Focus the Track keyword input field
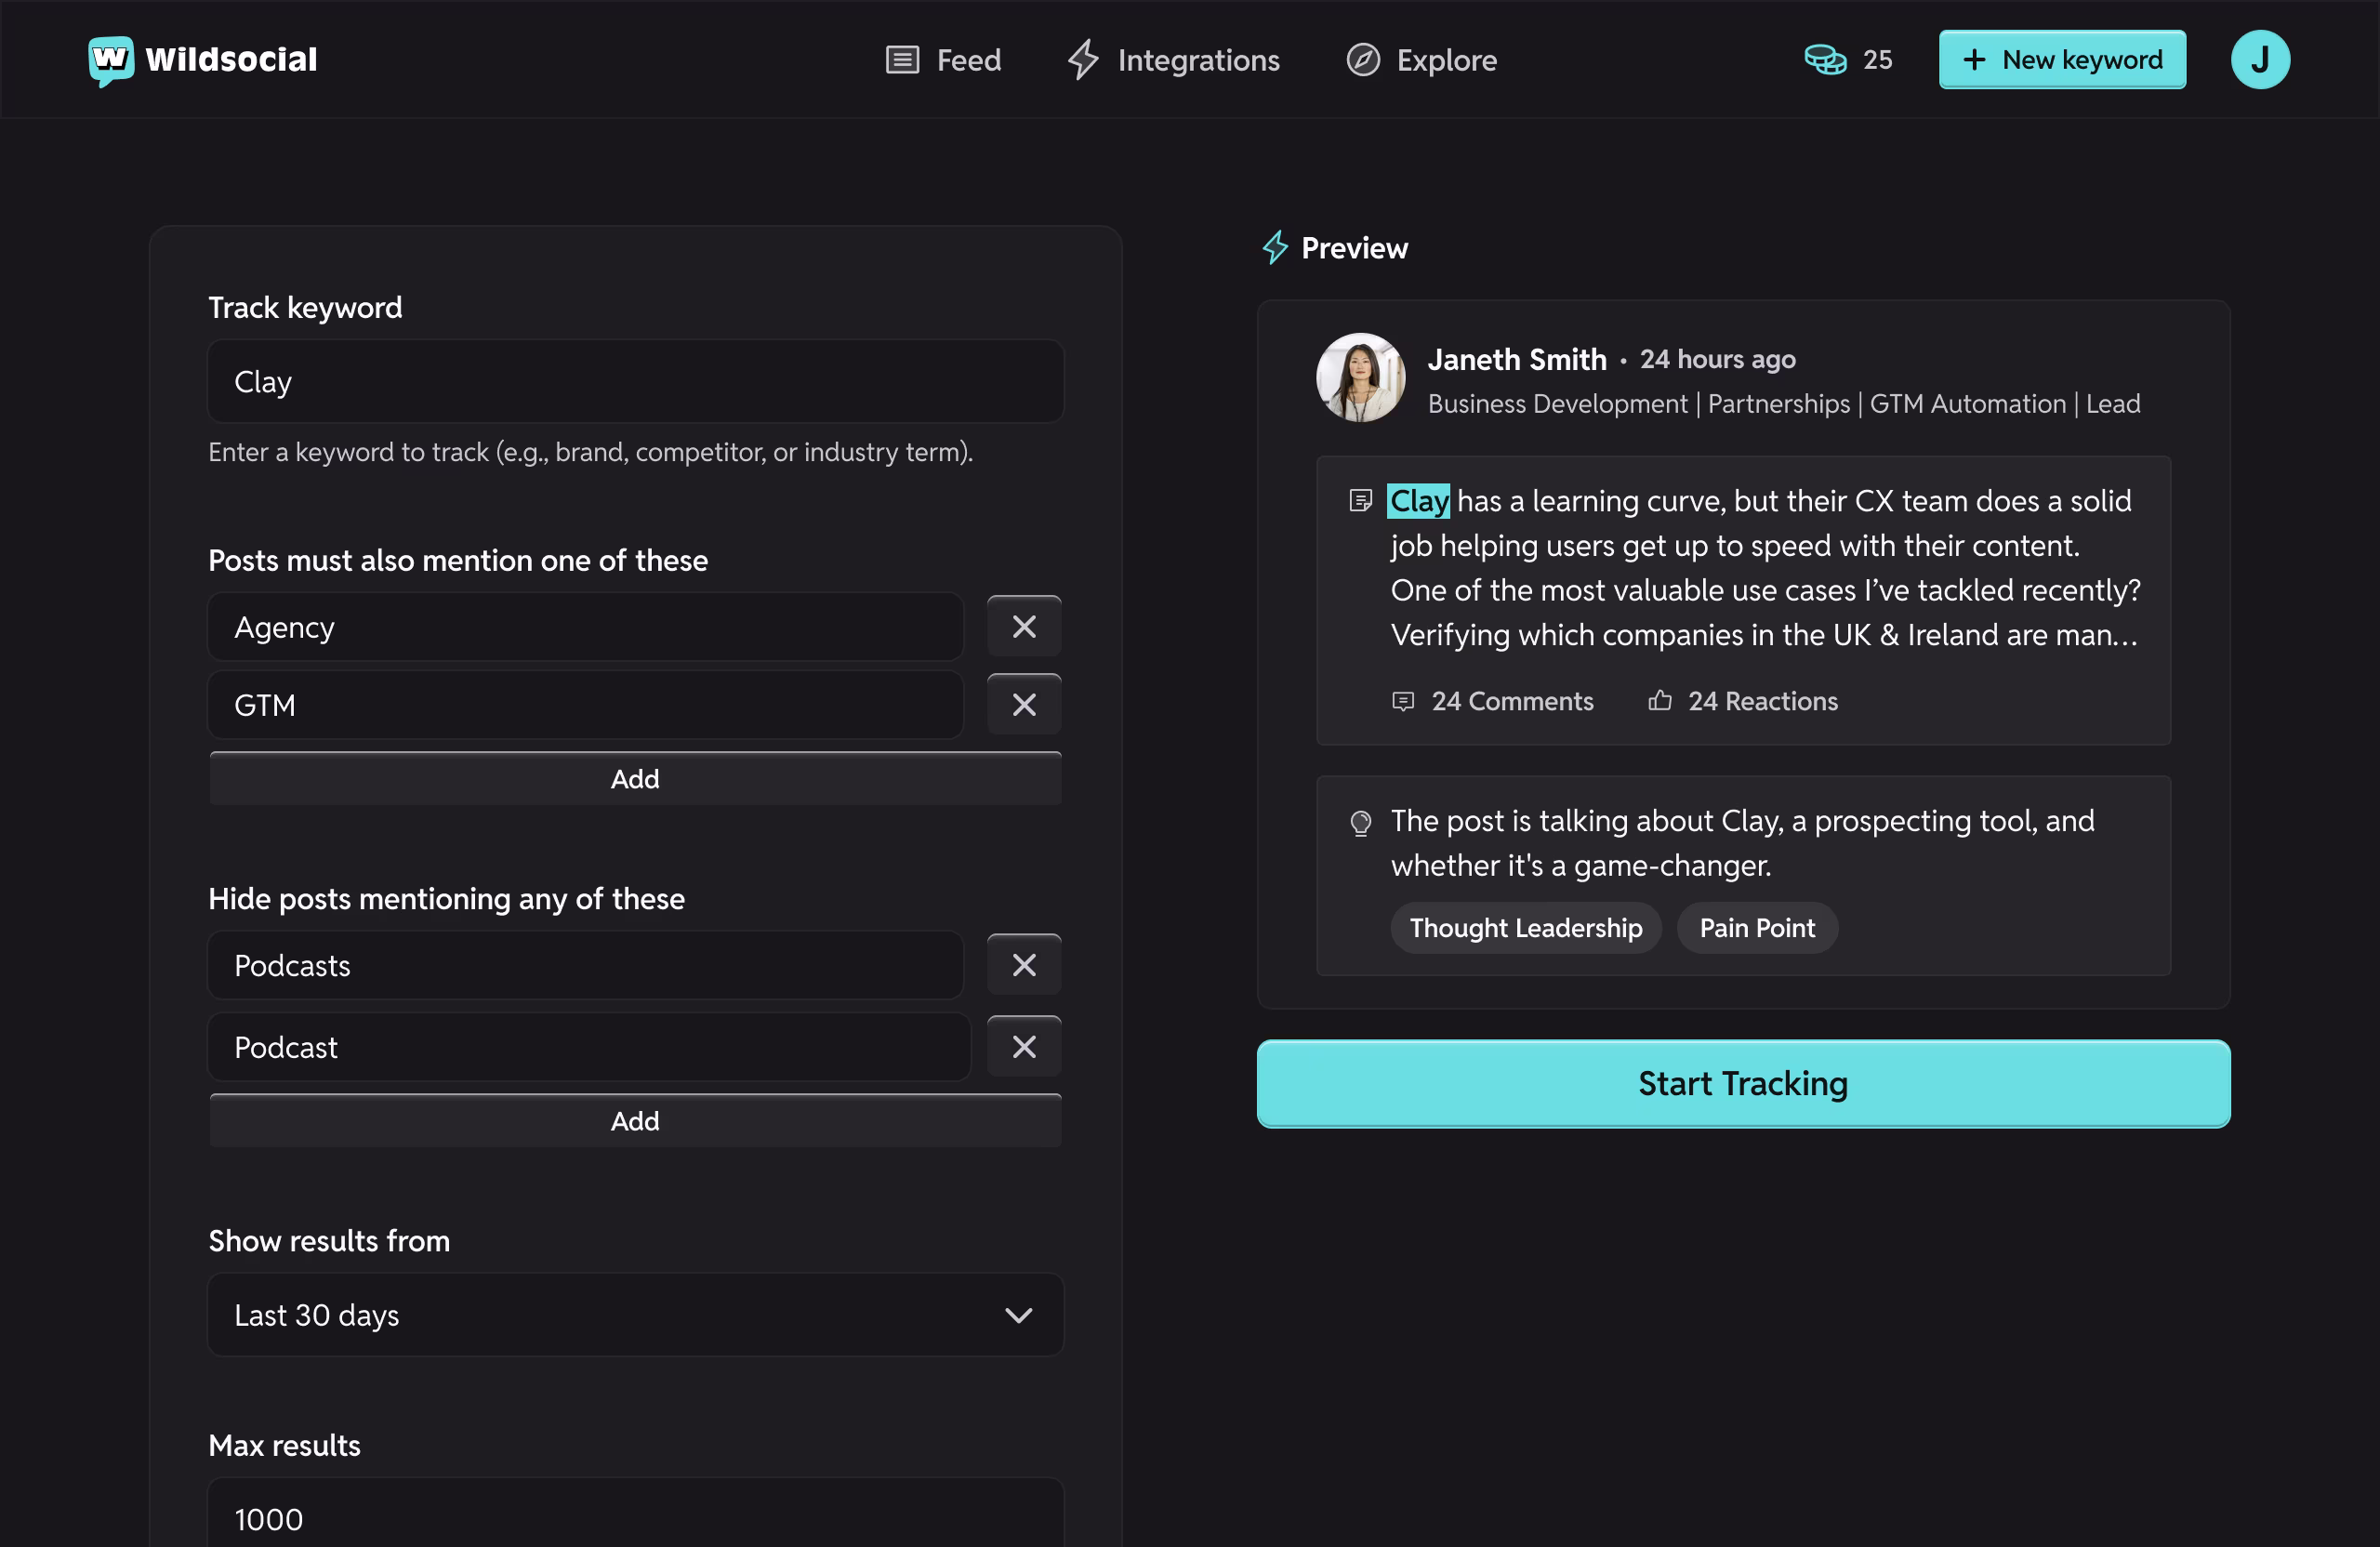The width and height of the screenshot is (2380, 1547). click(x=635, y=381)
